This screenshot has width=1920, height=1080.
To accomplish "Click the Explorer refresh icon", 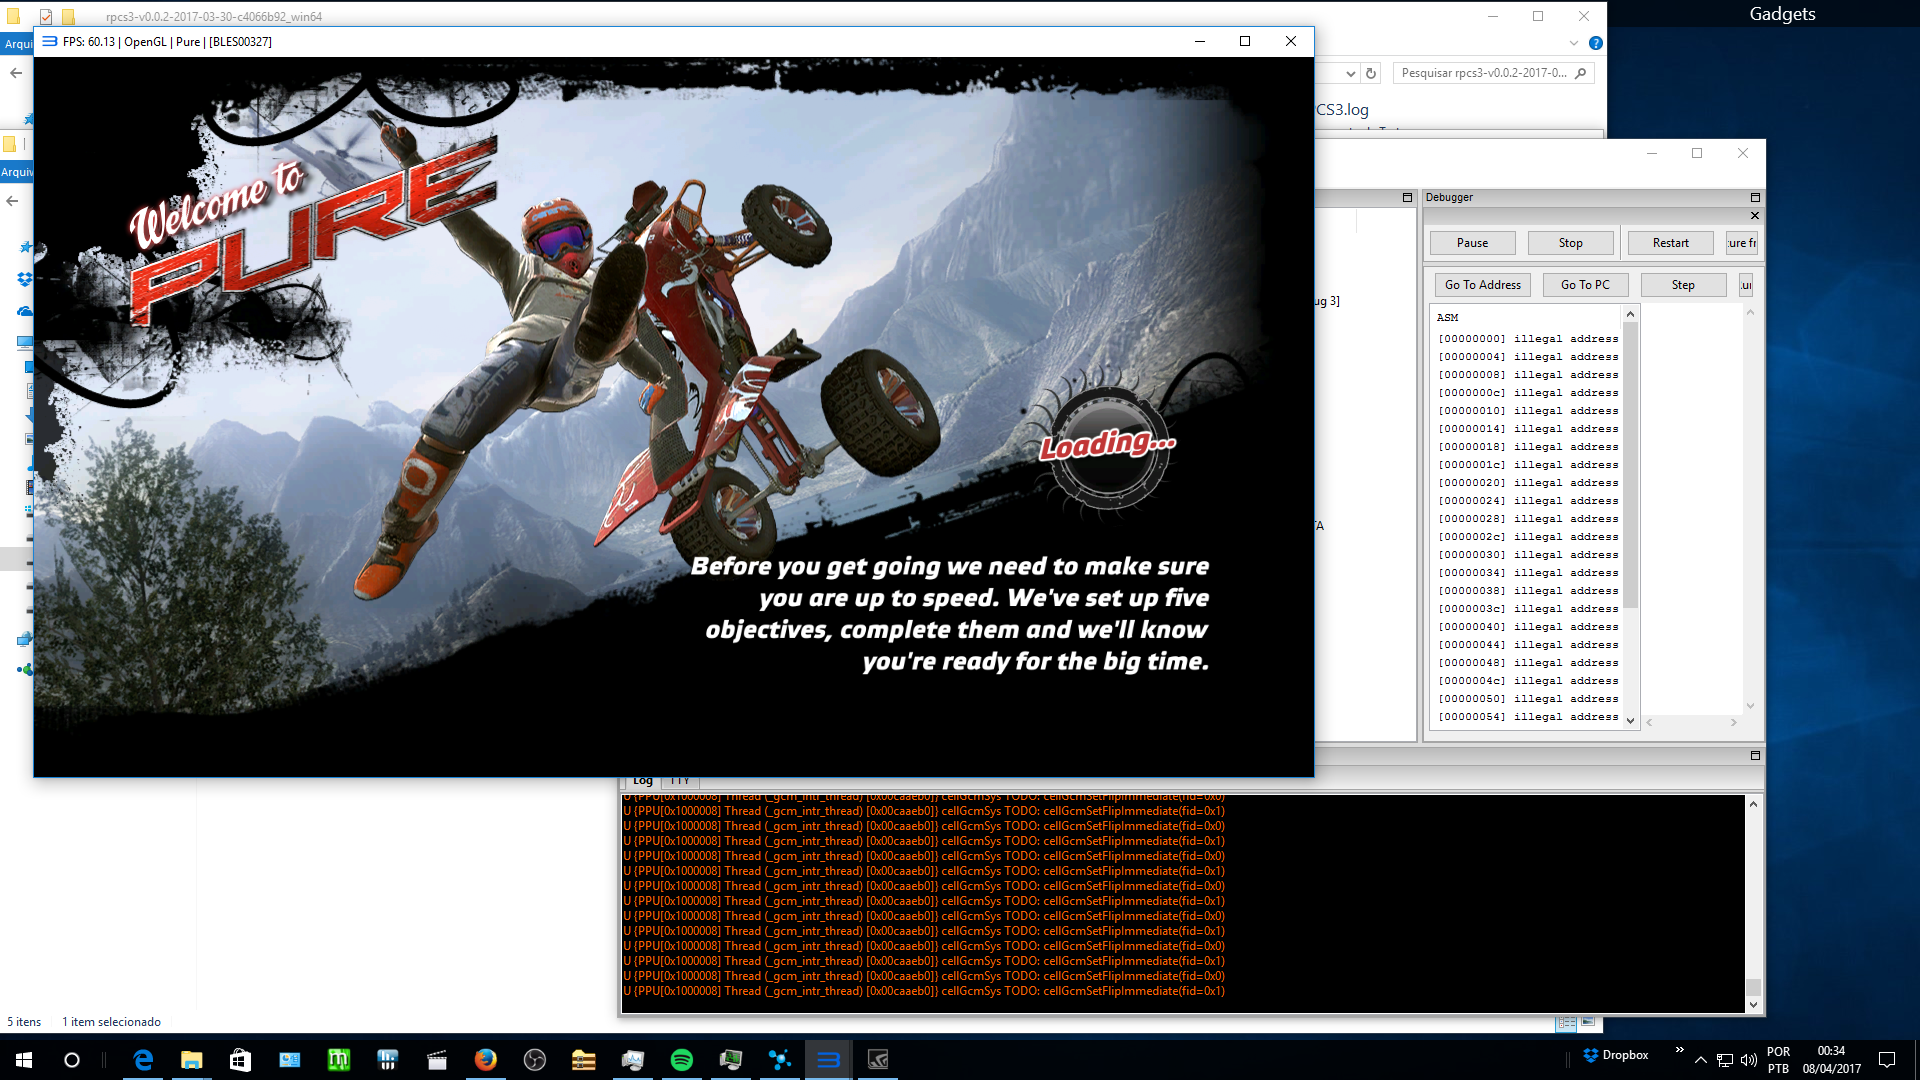I will [1371, 73].
